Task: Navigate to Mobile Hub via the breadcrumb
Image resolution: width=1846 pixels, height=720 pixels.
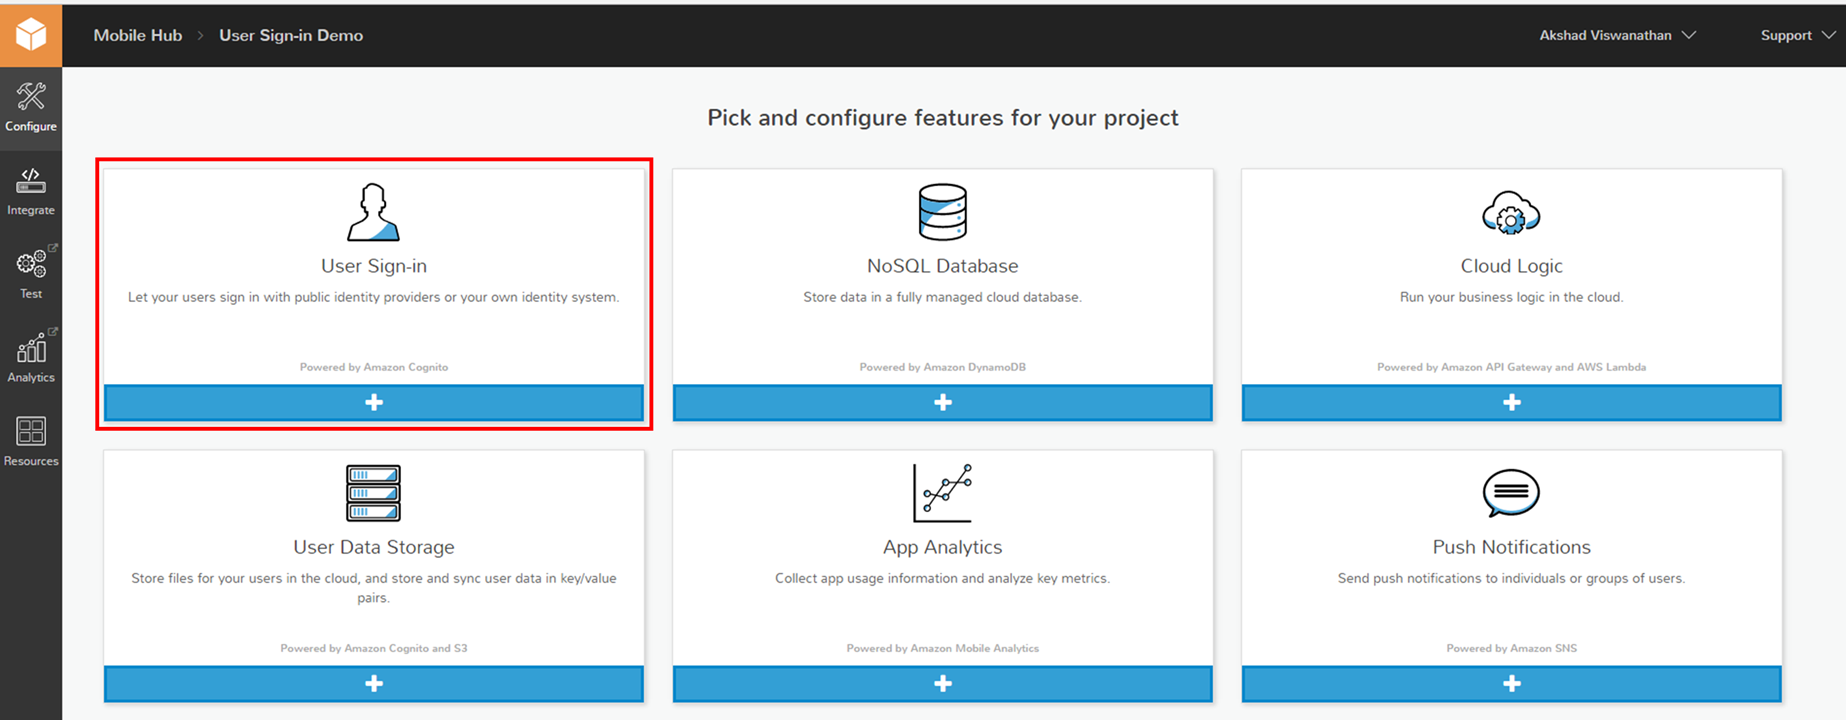Action: [137, 35]
